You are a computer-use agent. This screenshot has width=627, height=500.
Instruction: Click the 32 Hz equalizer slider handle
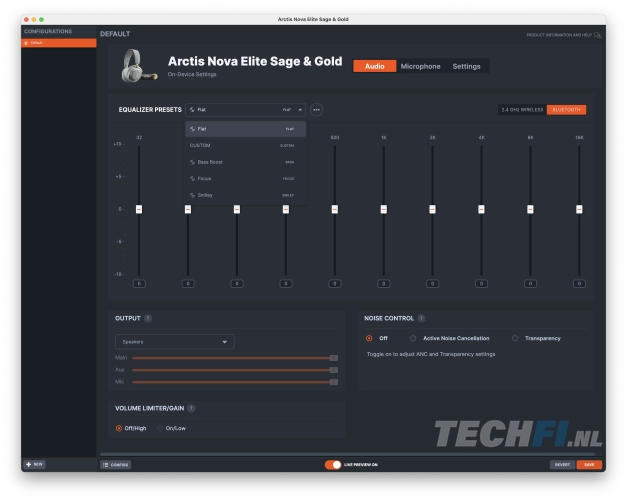point(139,209)
